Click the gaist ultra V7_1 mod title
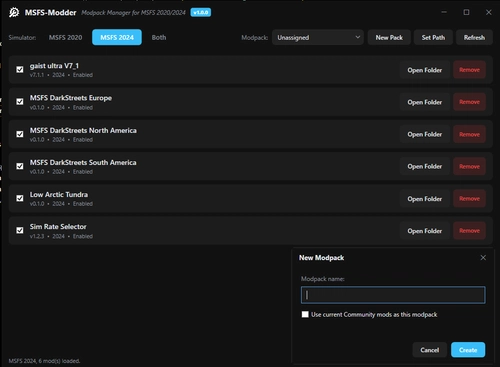 54,66
